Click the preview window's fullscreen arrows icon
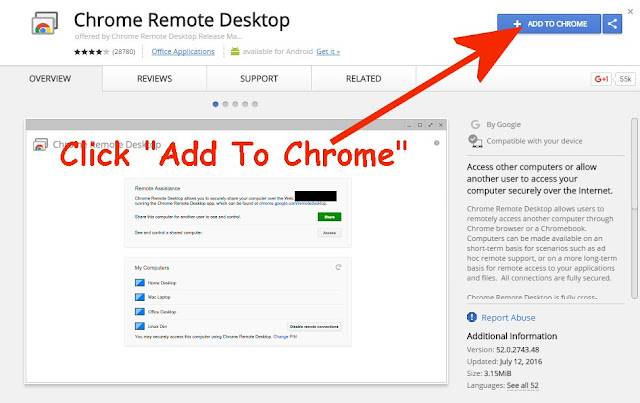This screenshot has width=640, height=403. (430, 125)
